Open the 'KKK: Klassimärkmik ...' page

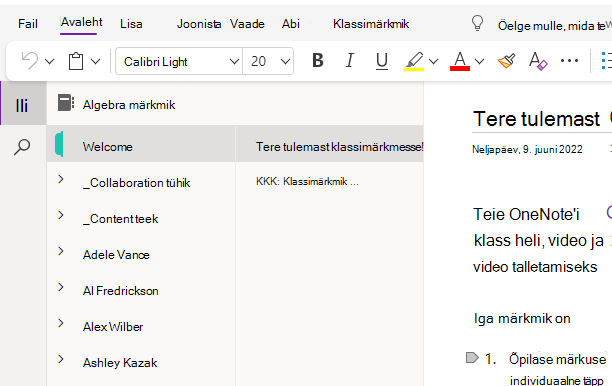(307, 181)
